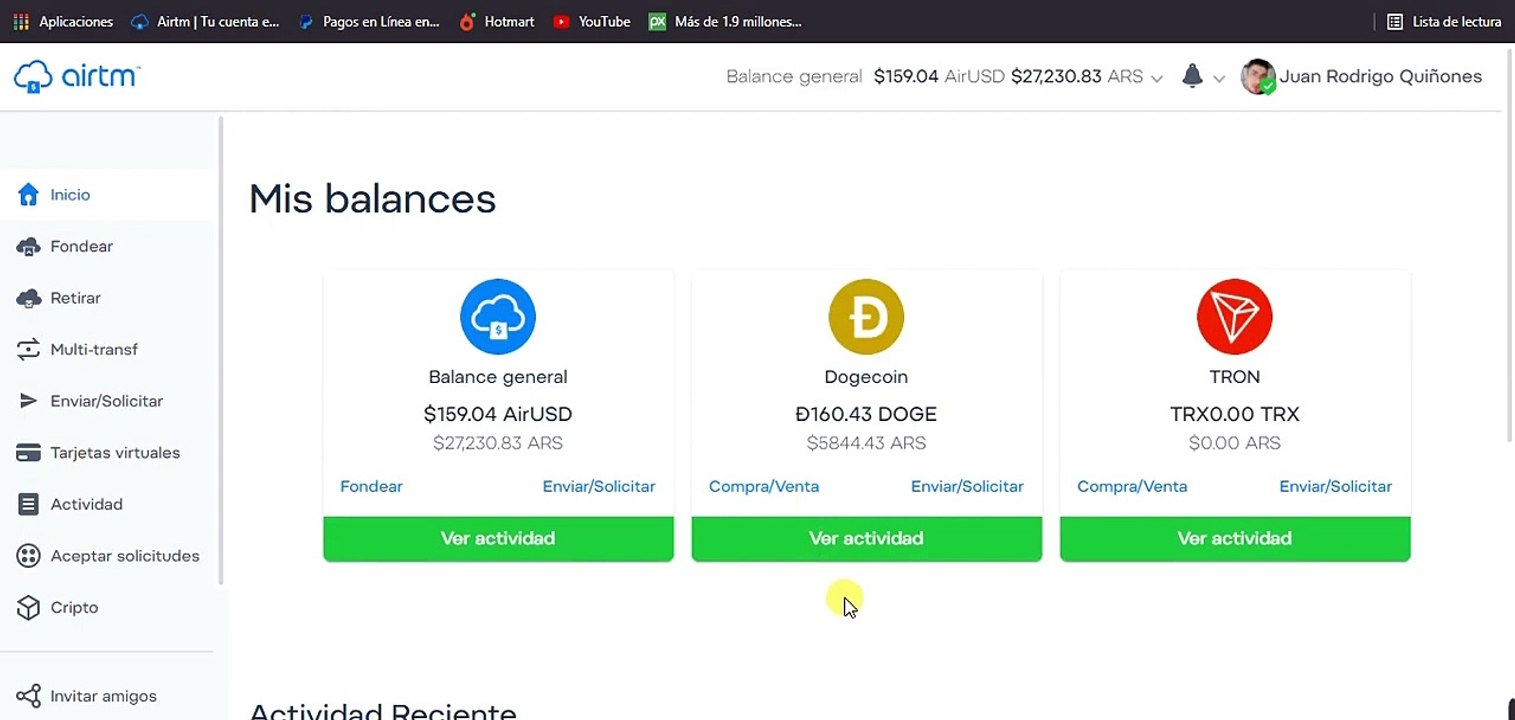Click the Dogecoin coin icon

(x=866, y=317)
